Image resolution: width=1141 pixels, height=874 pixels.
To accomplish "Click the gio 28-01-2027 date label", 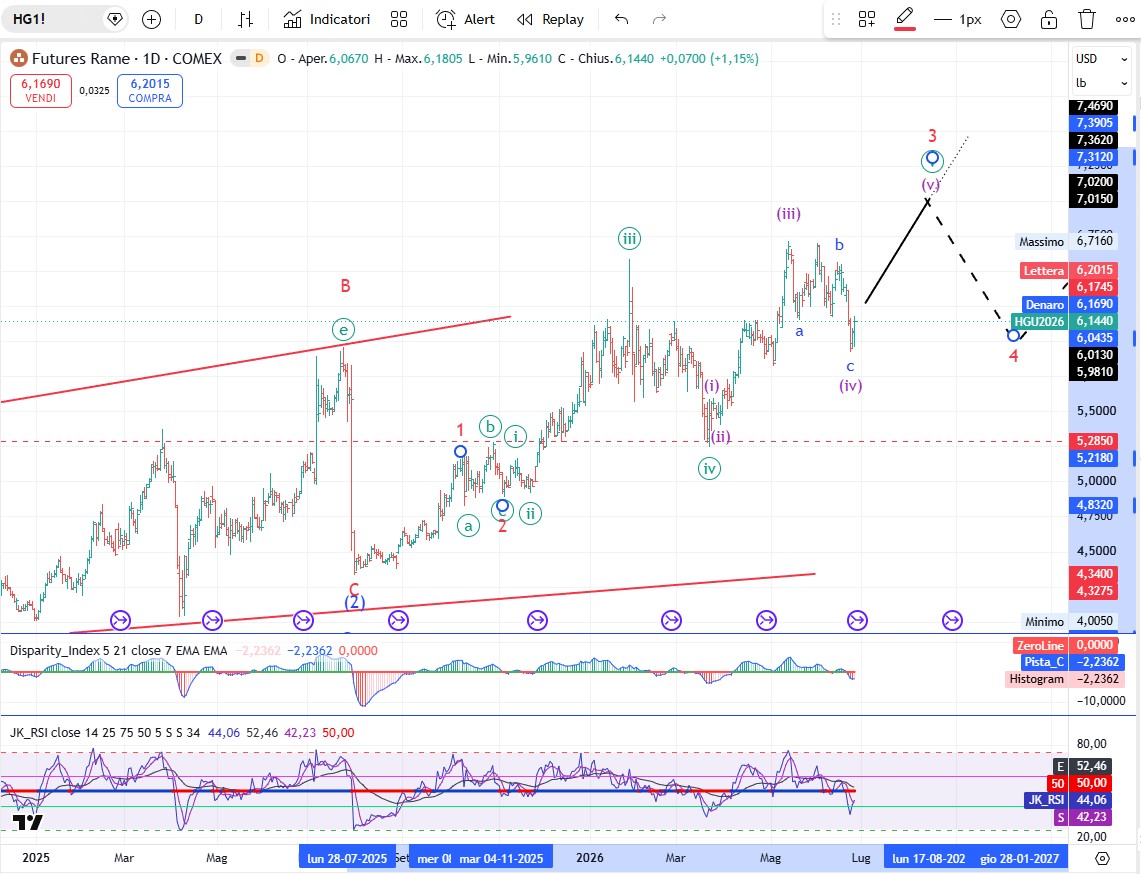I will (x=1019, y=859).
